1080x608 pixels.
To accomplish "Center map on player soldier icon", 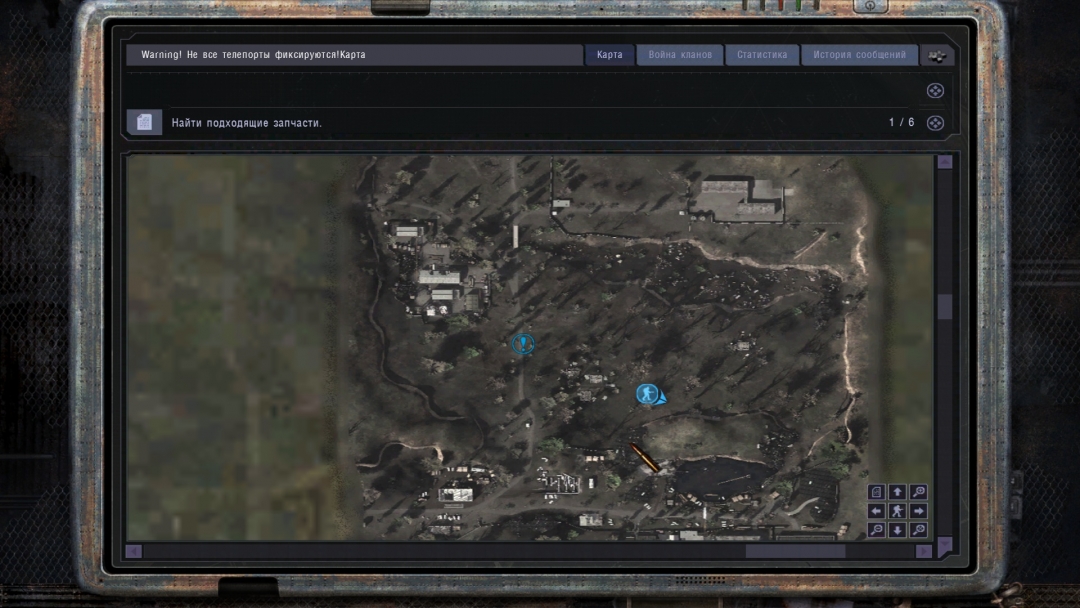I will (897, 511).
